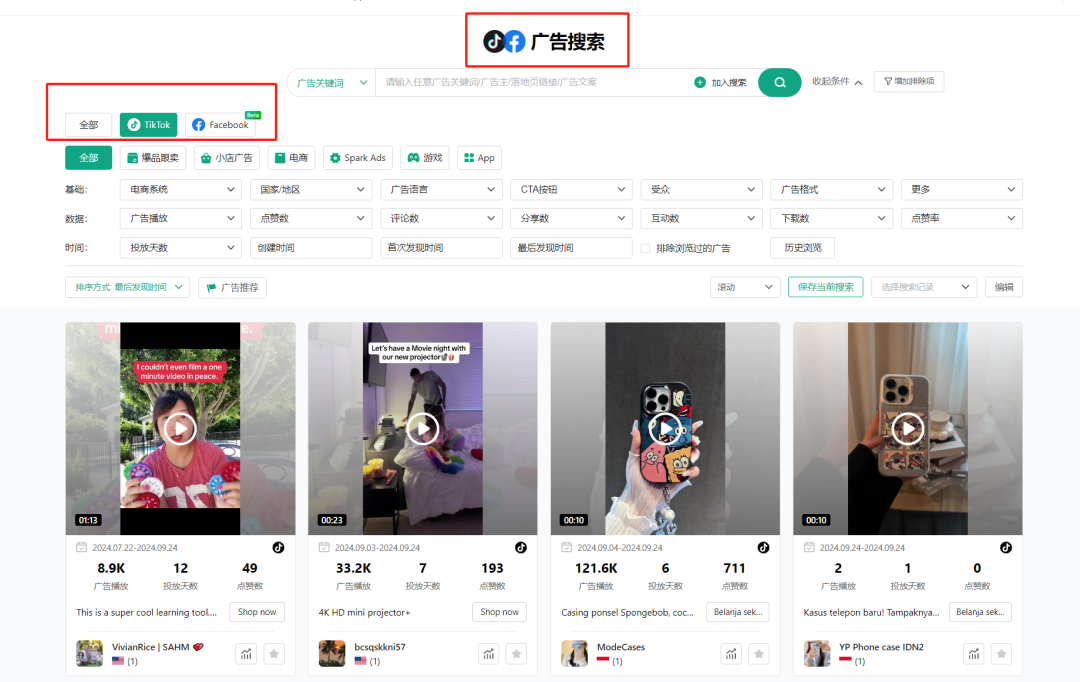Select the 爆品跟卖 category tab
Viewport: 1080px width, 682px height.
153,158
